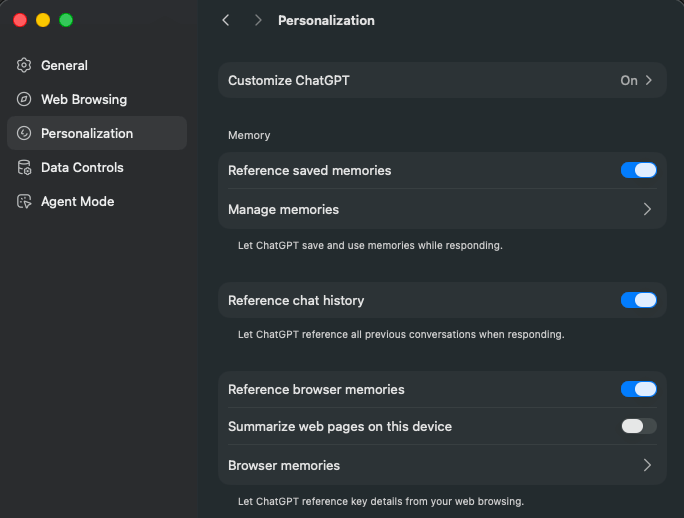Click the Web Browsing compass icon
The image size is (684, 518).
[x=24, y=99]
